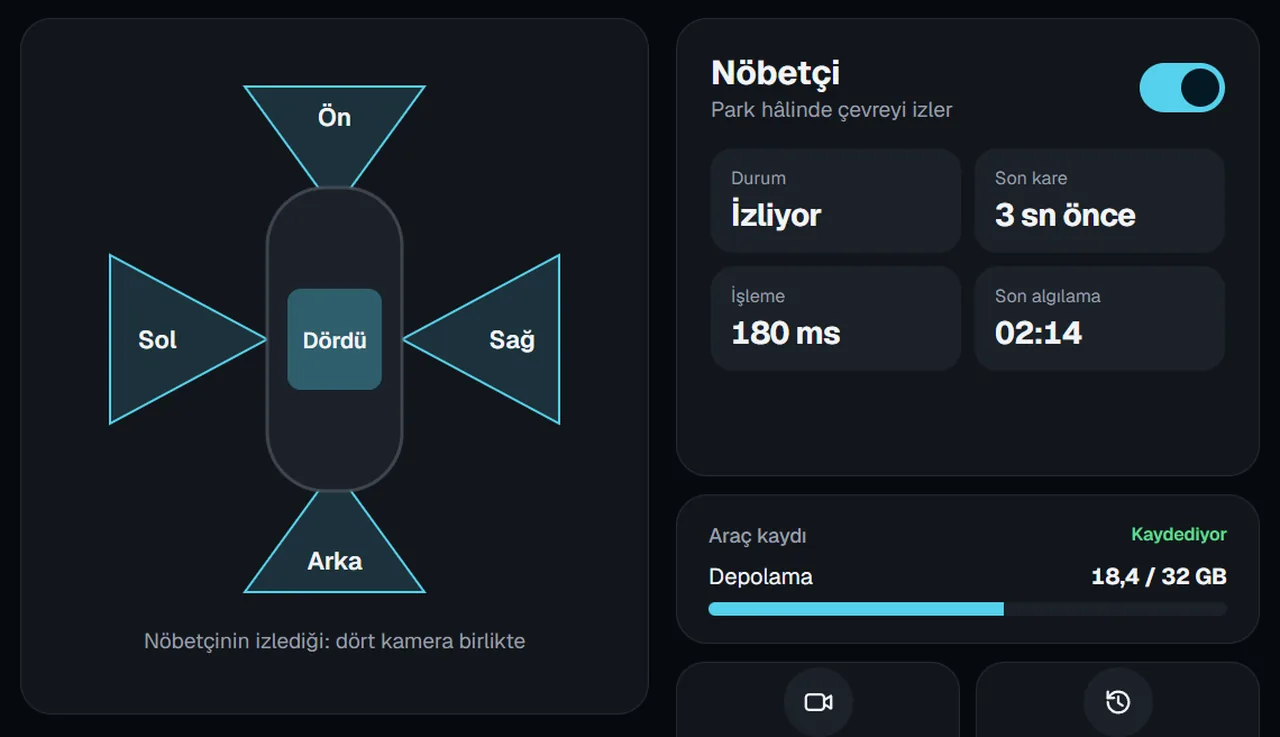
Task: Click the Son algılama 02:14 card
Action: [x=1100, y=319]
